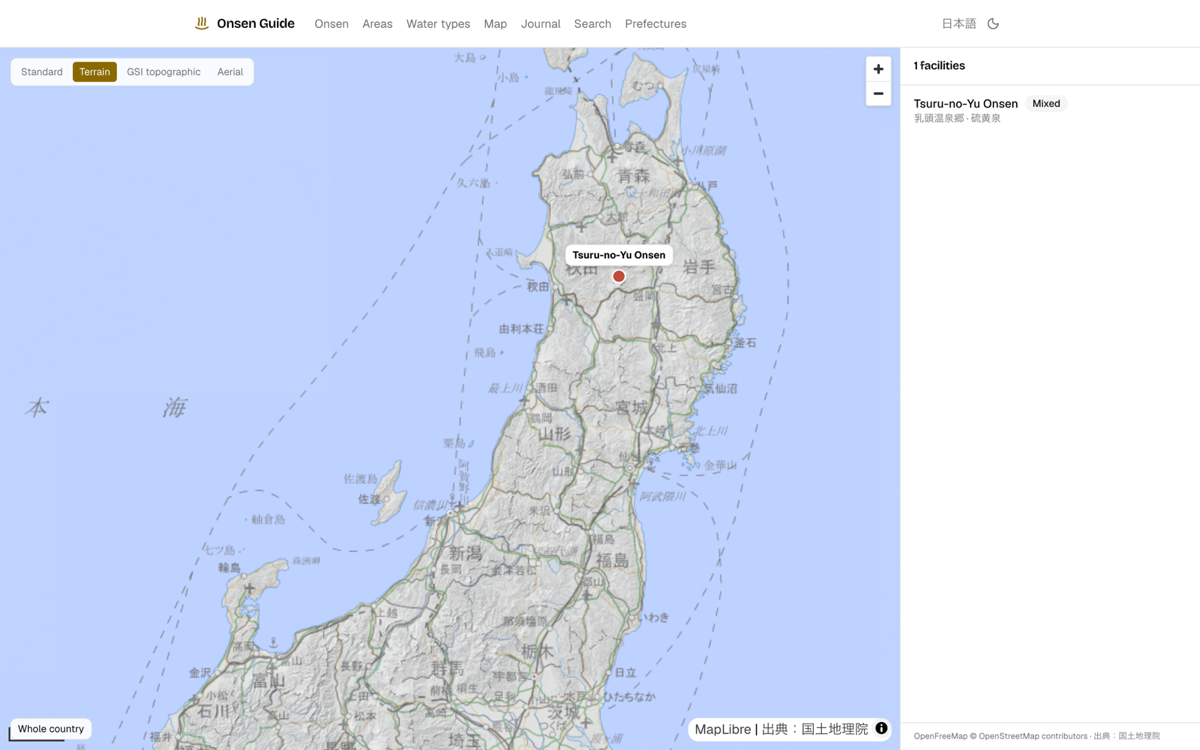
Task: Go to the Journal page
Action: (x=540, y=24)
